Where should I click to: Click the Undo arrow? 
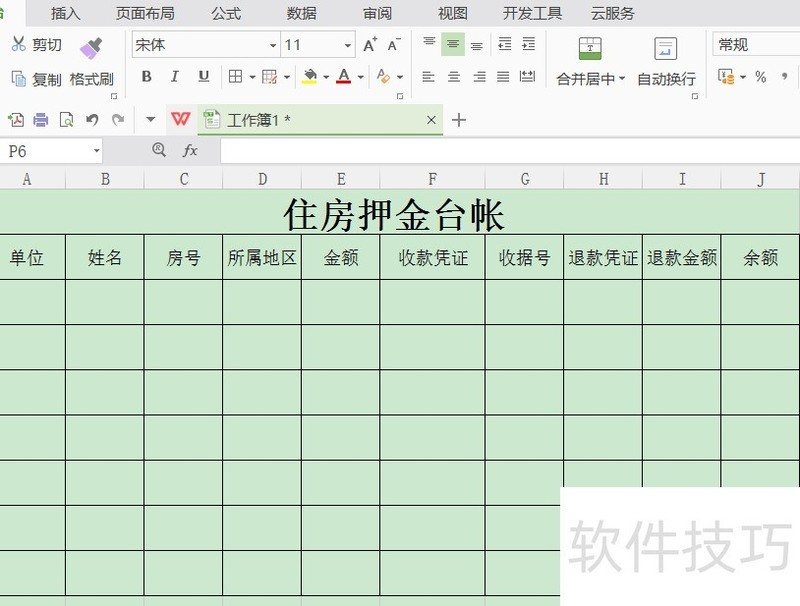[92, 120]
